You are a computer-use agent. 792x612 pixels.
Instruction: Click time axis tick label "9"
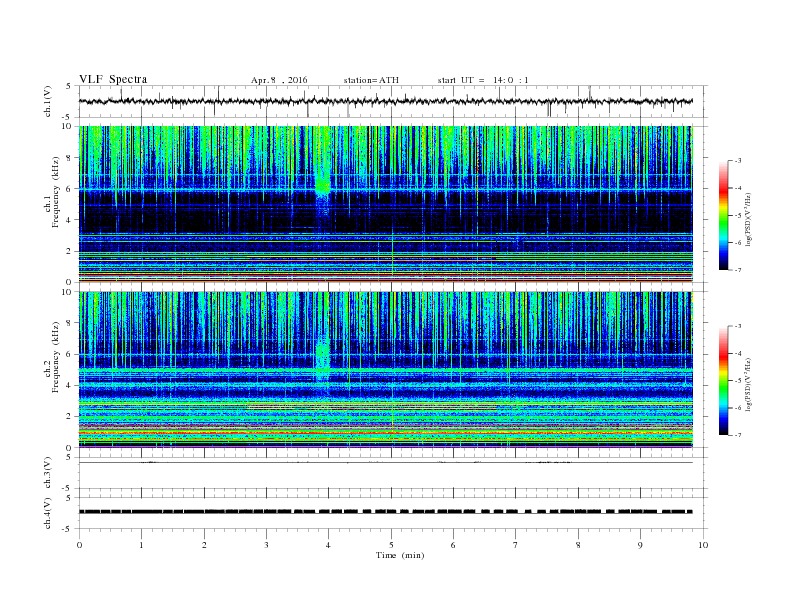(641, 545)
